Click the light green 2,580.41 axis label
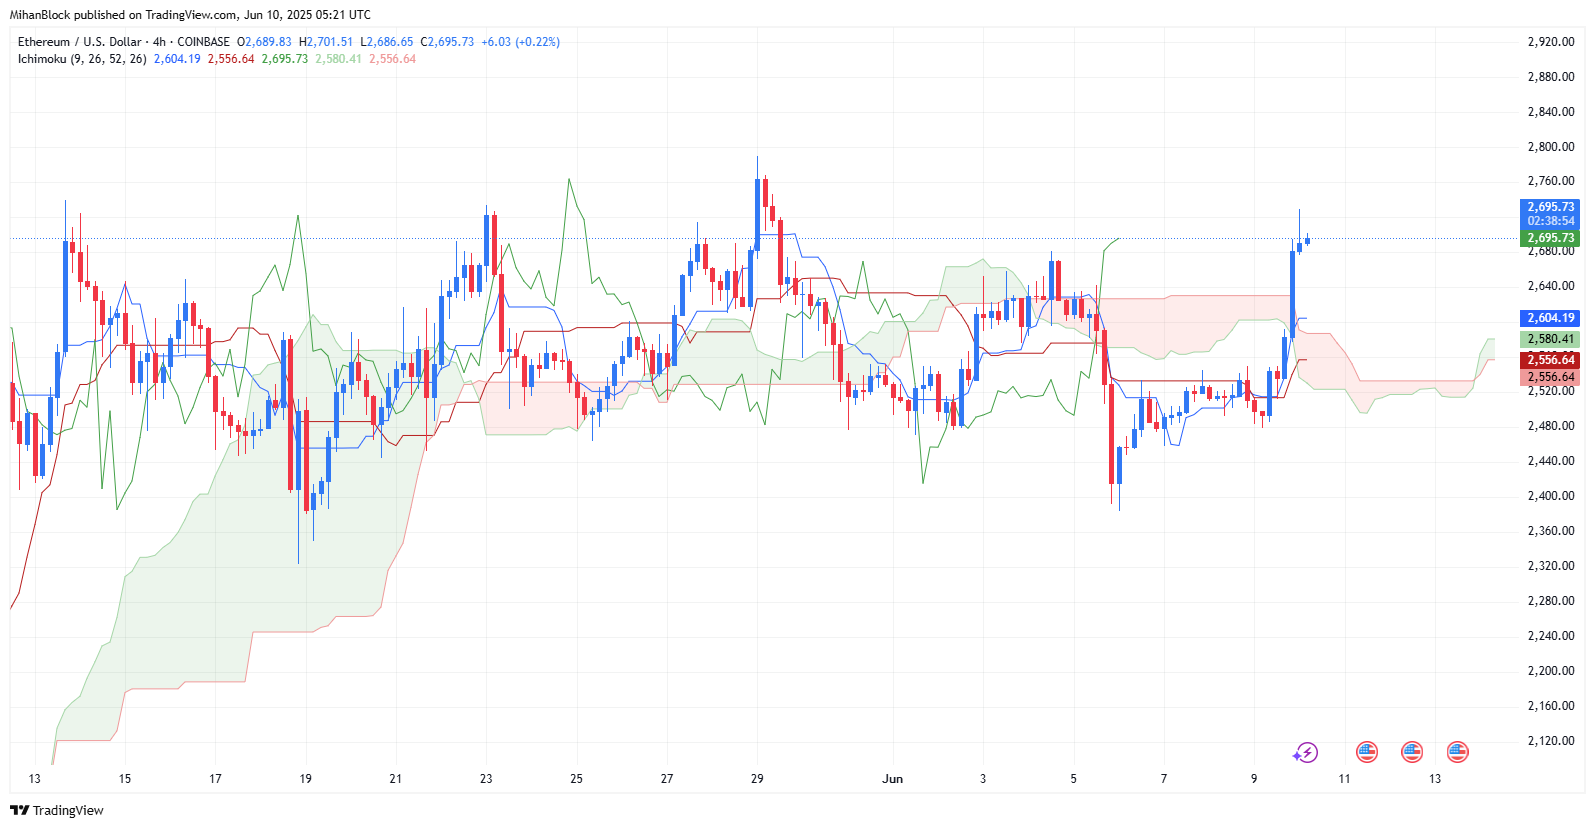 pos(1550,339)
